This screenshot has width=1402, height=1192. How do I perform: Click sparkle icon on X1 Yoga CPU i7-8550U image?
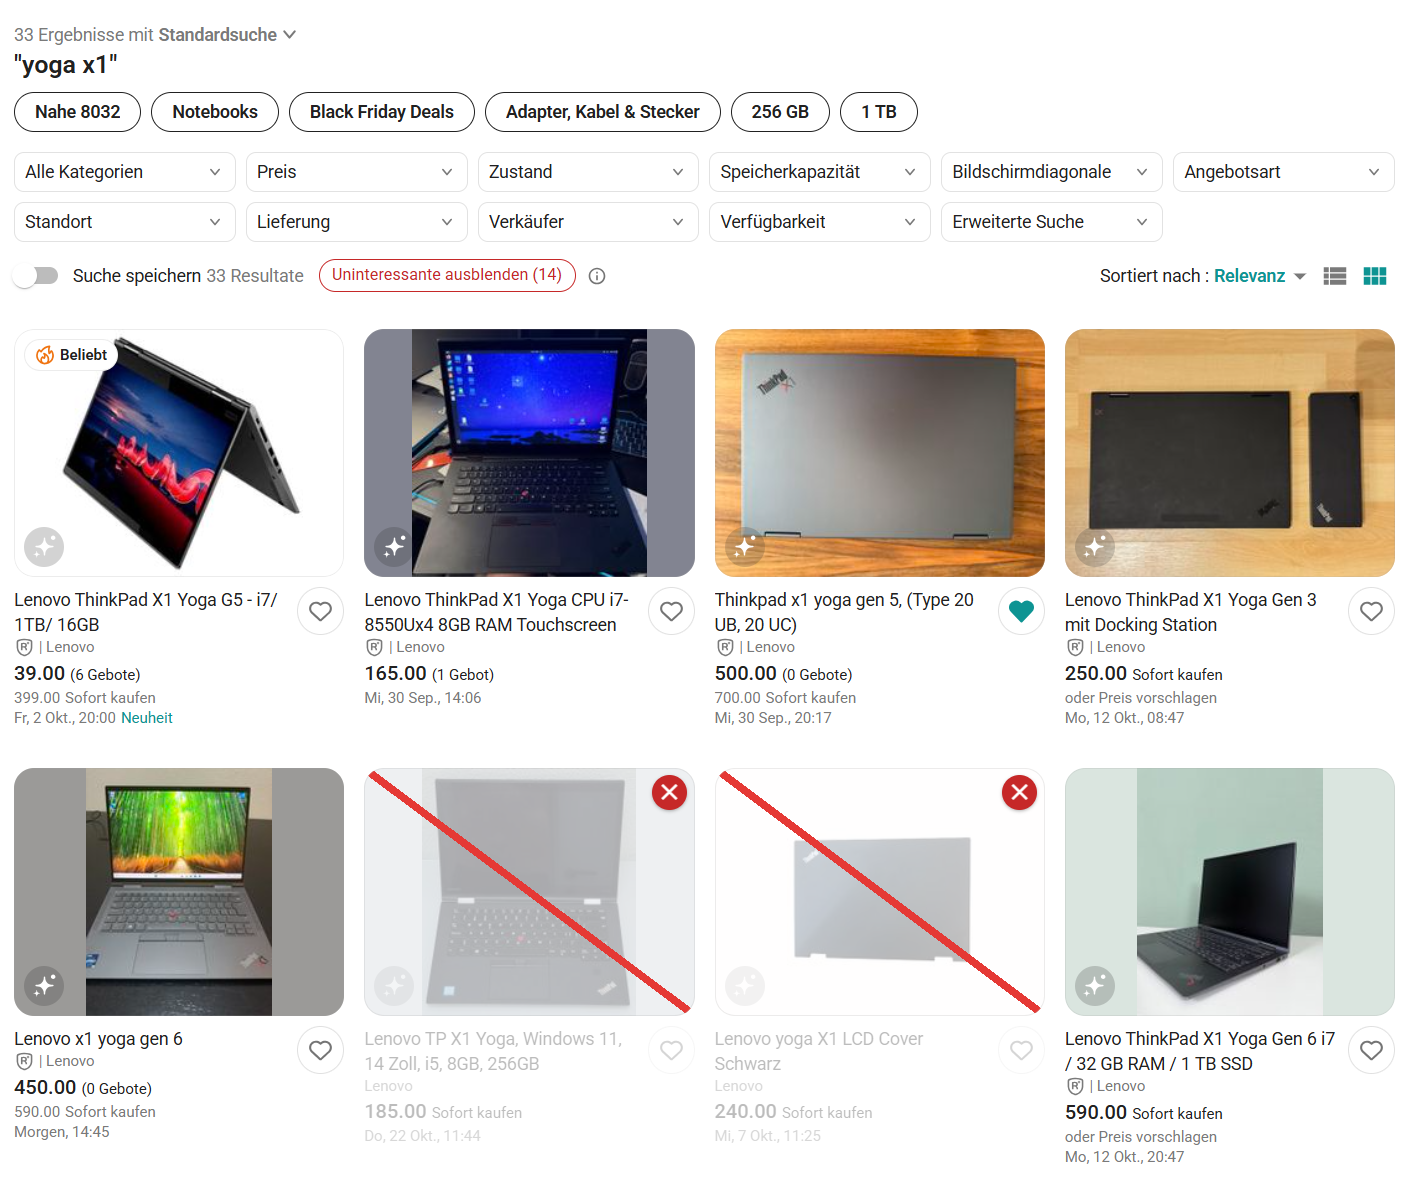click(394, 547)
